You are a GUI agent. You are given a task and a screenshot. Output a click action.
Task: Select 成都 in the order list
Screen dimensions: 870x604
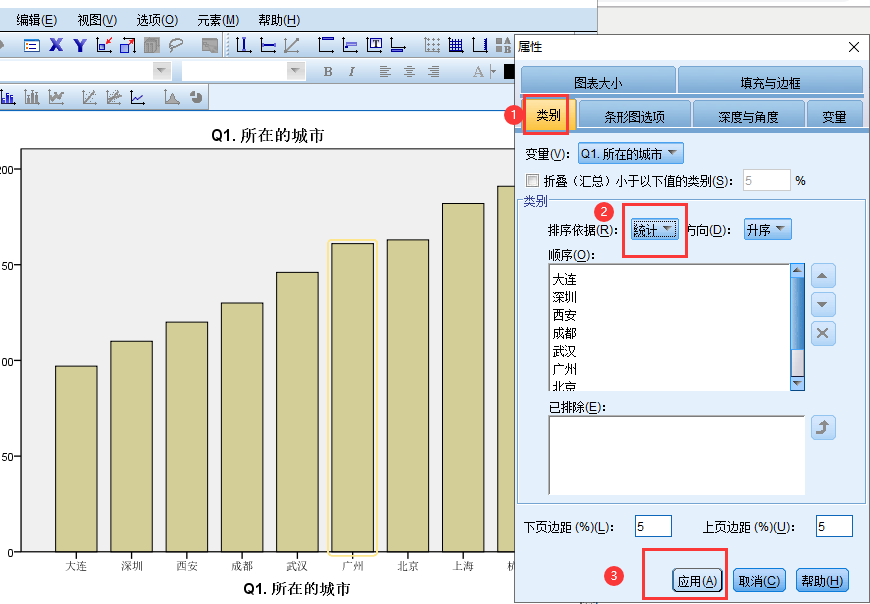point(564,333)
